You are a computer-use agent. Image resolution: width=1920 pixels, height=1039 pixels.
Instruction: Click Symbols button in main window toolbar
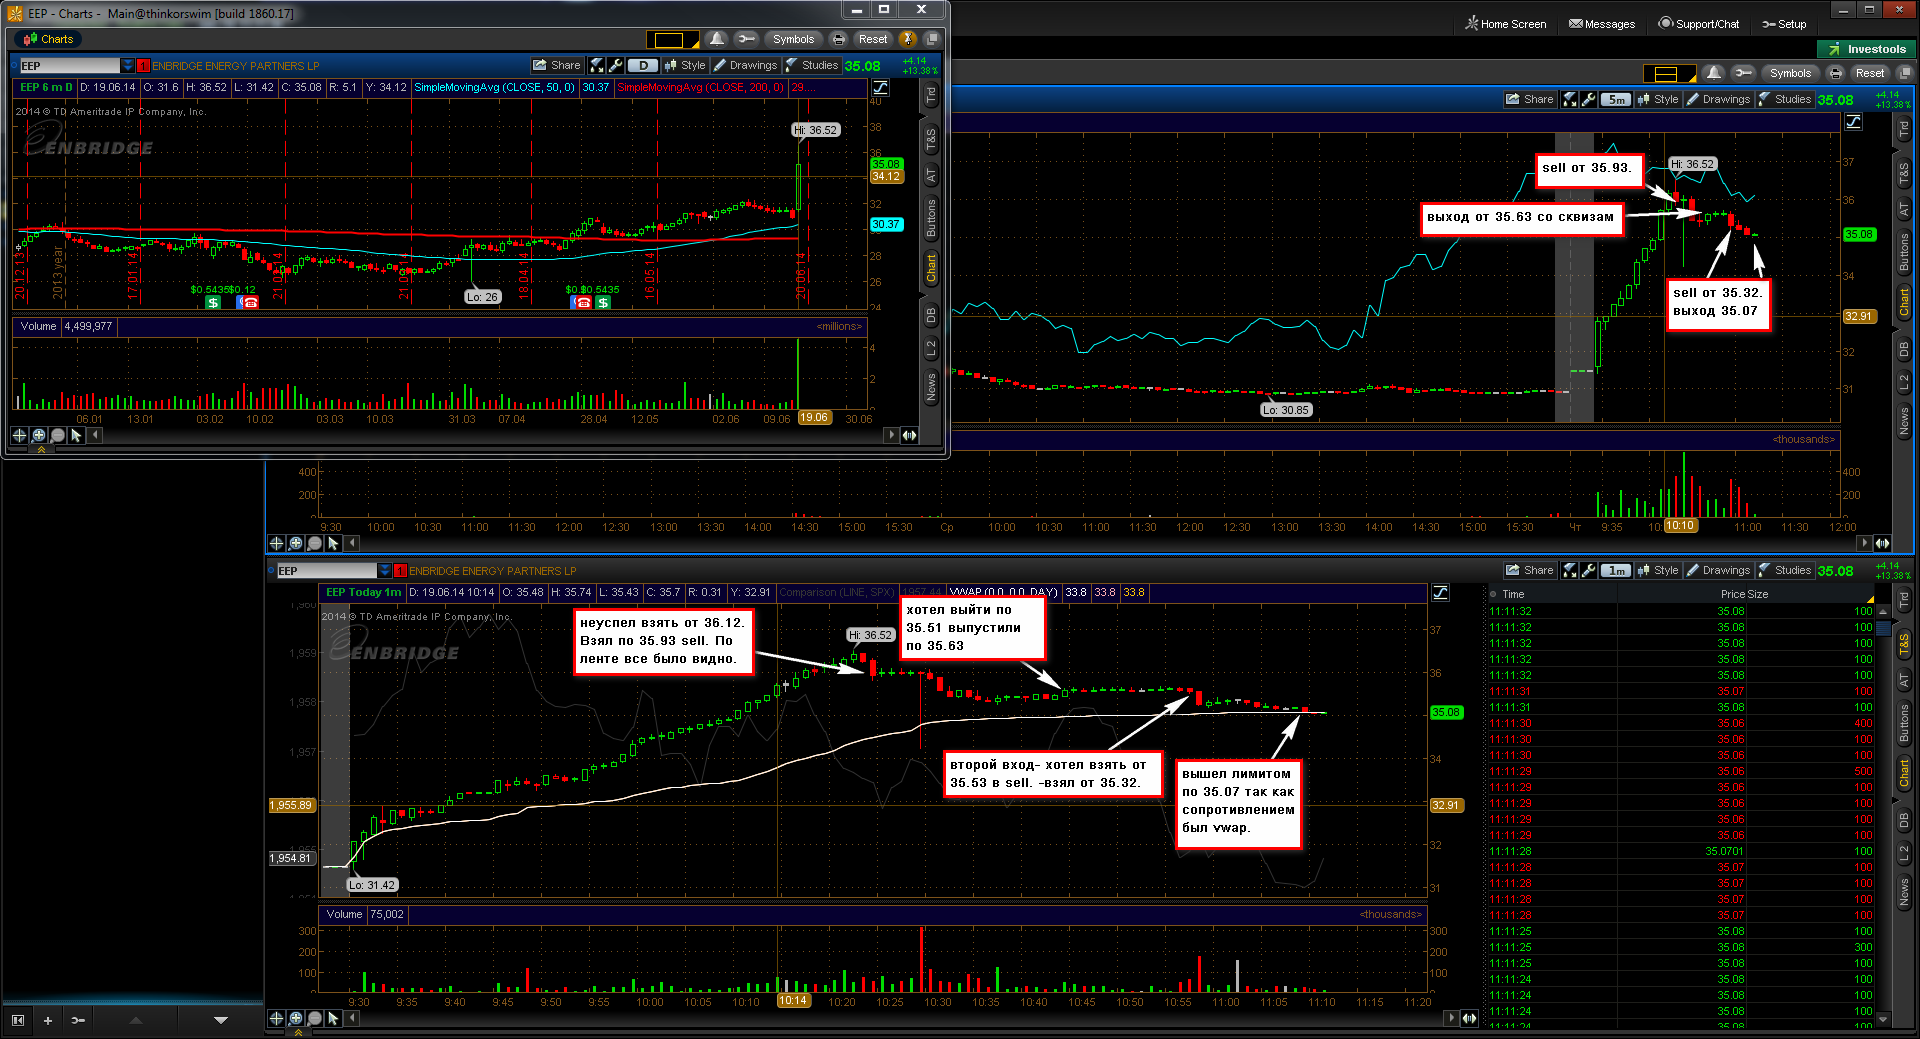click(1790, 73)
